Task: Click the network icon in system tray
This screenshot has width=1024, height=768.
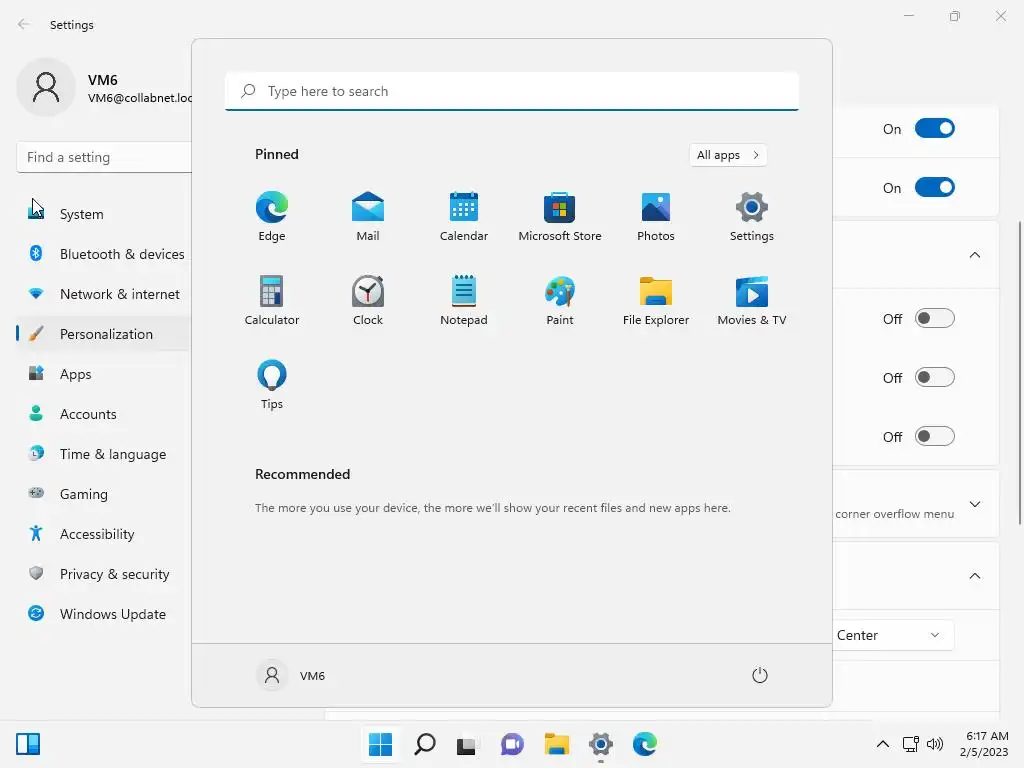Action: tap(910, 744)
